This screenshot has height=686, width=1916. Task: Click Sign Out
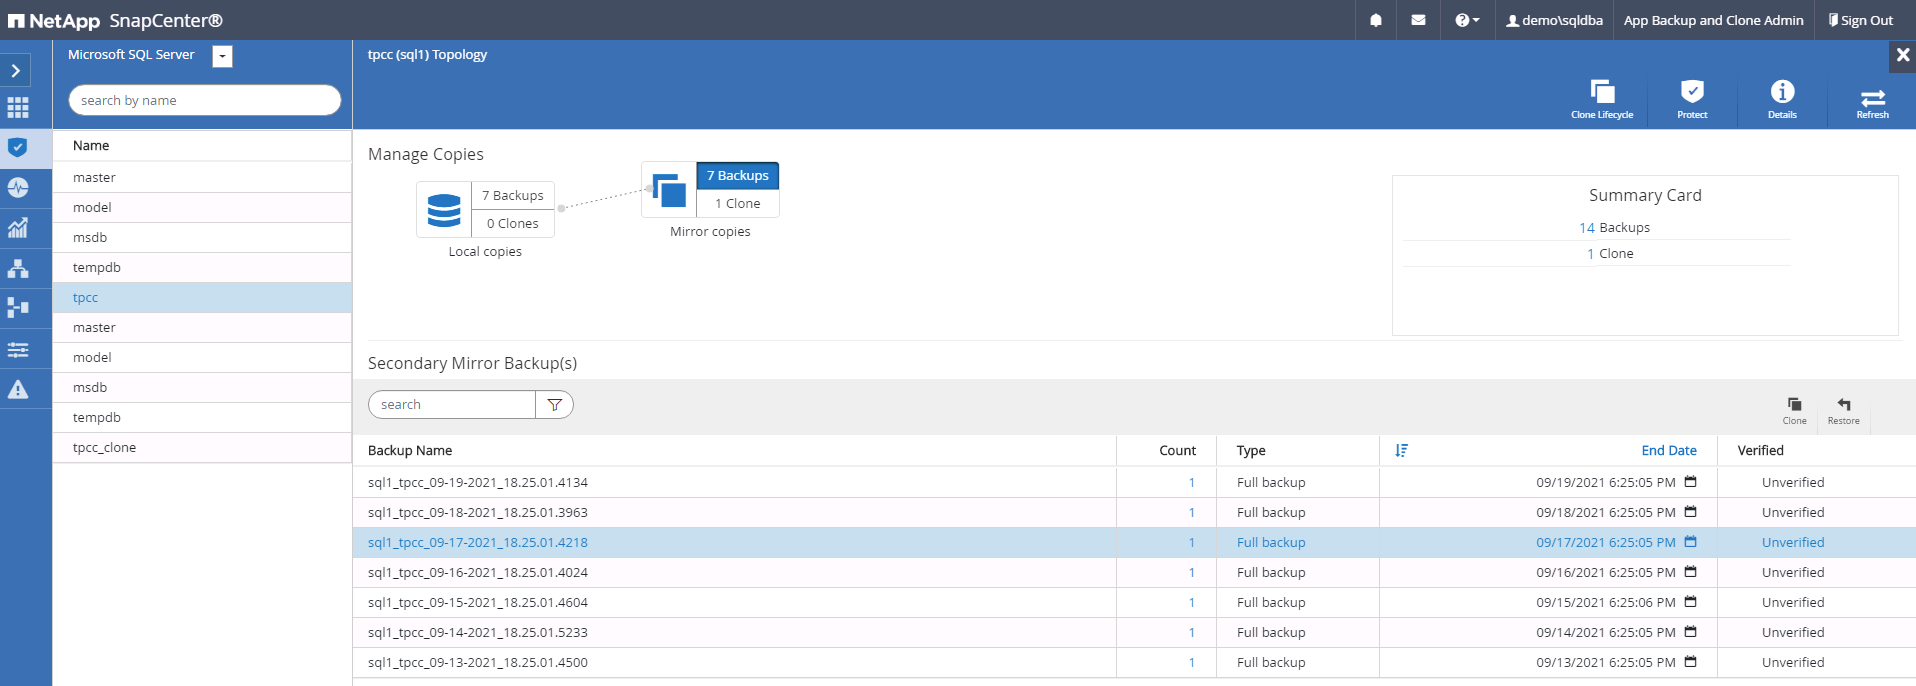(x=1860, y=20)
